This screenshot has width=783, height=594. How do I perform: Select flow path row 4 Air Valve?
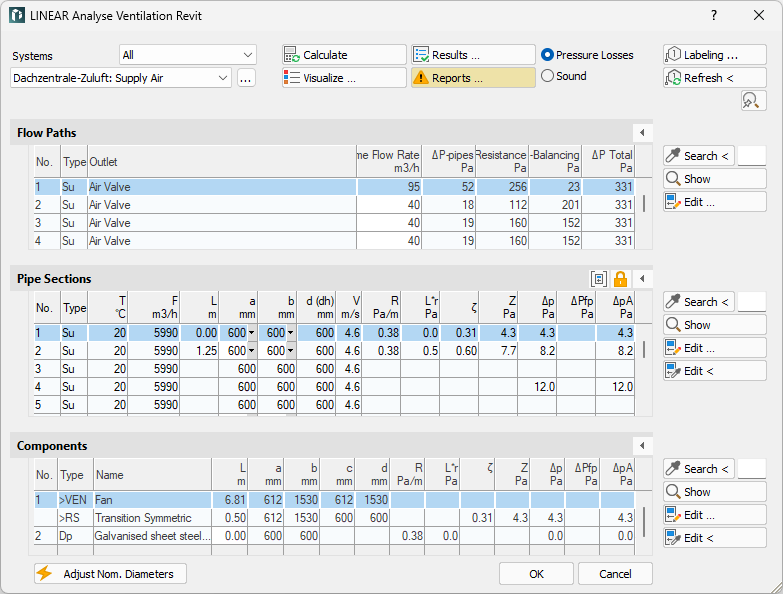tap(334, 241)
